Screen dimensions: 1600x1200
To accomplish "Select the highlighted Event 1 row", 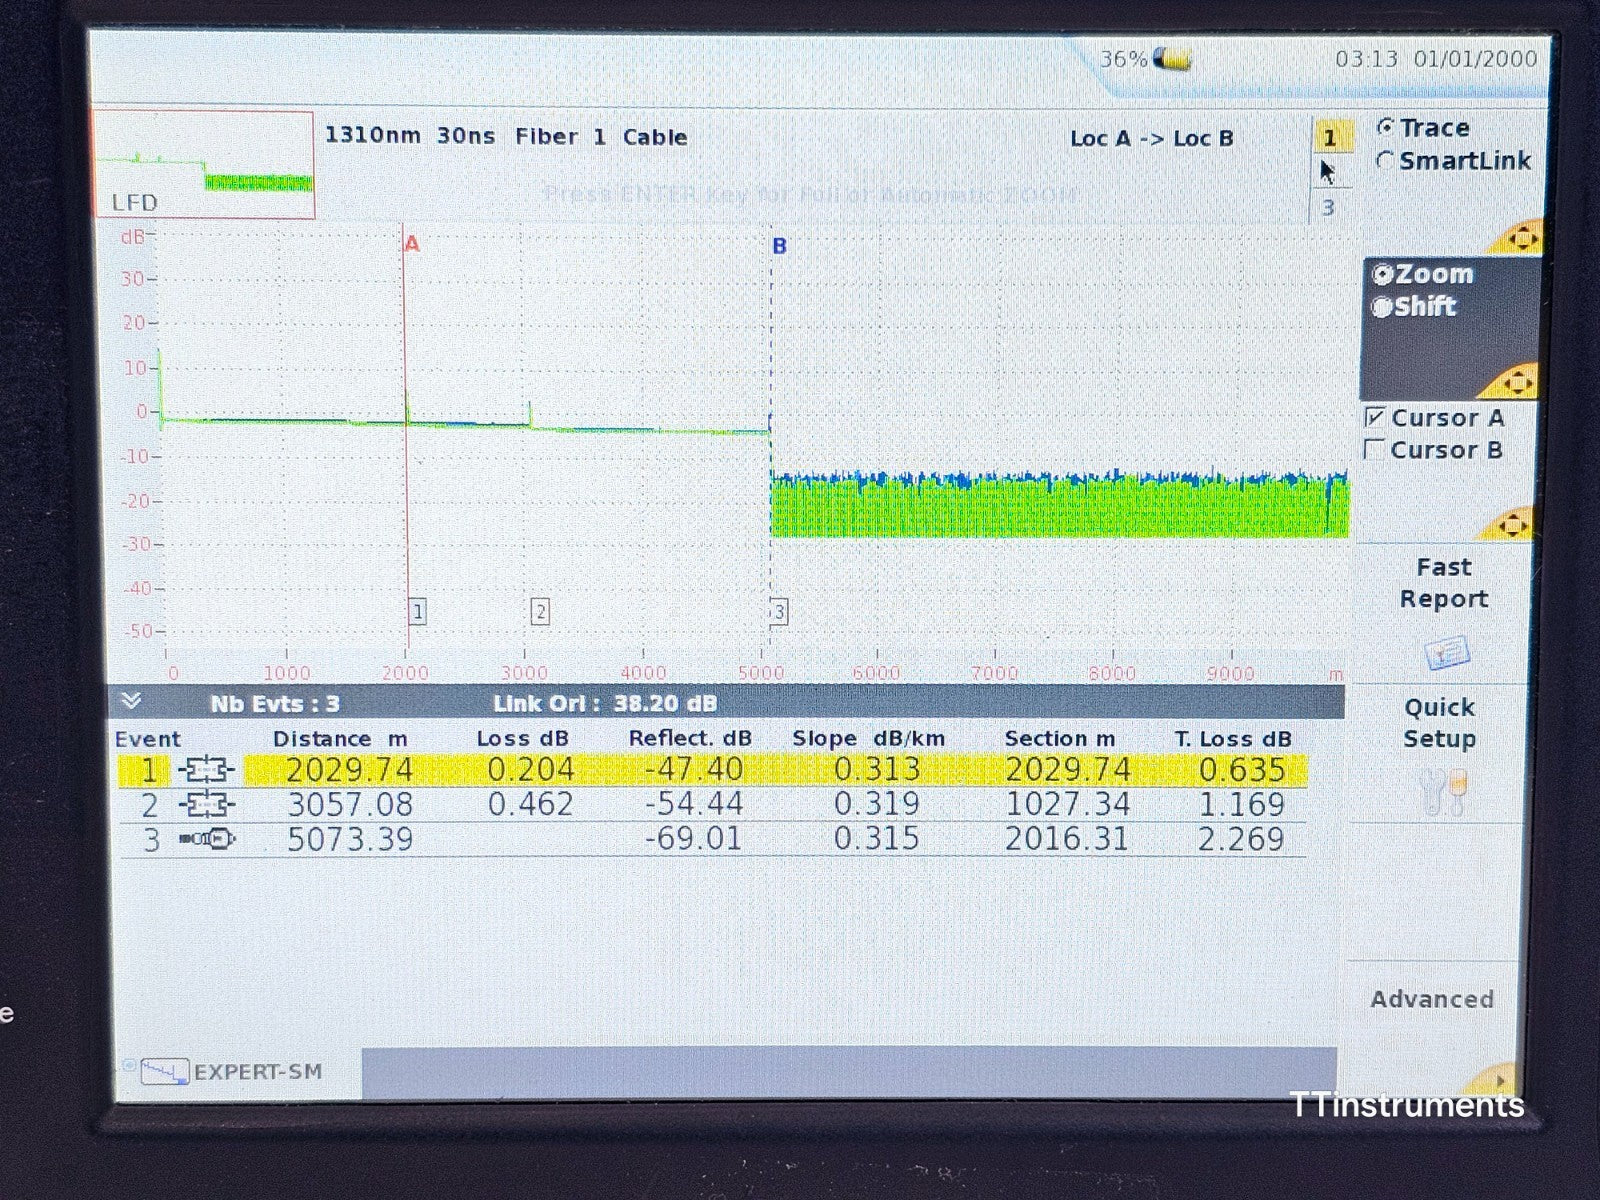I will coord(700,770).
